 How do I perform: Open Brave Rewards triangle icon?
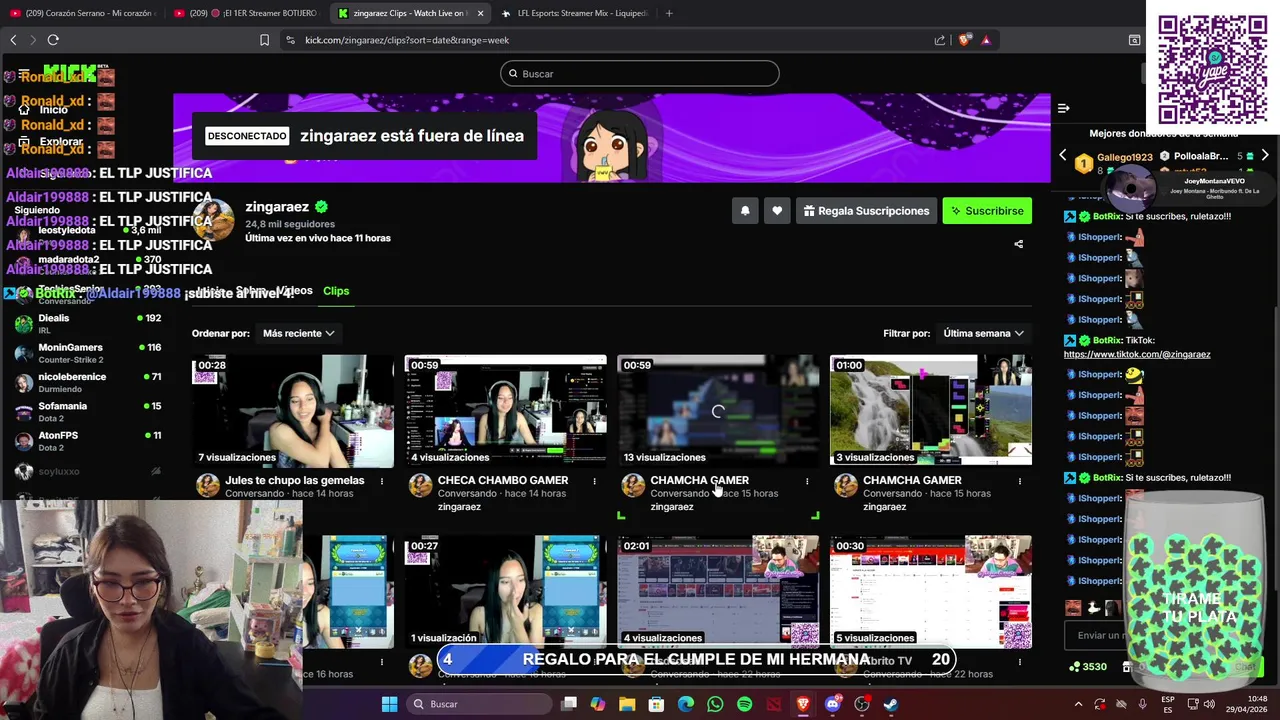coord(986,40)
